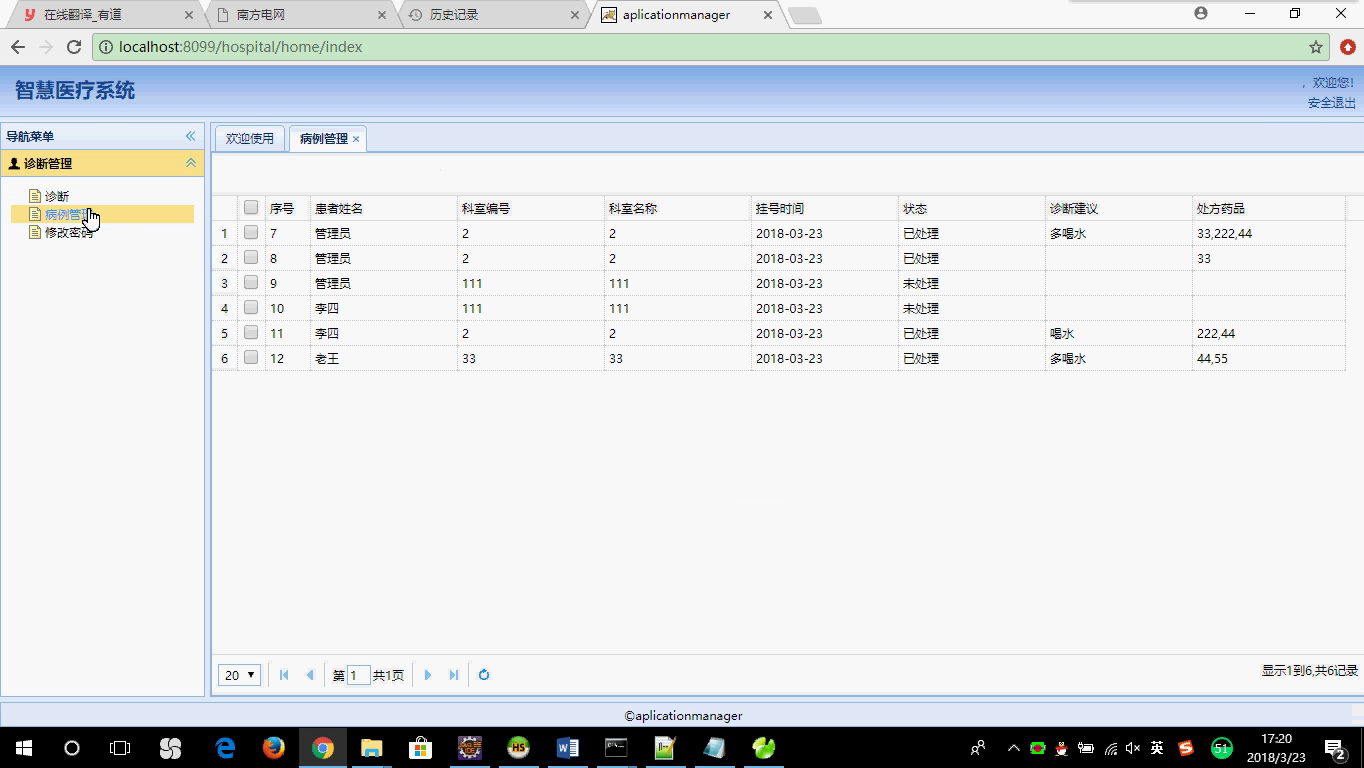Open Cortana search circle

click(72, 747)
